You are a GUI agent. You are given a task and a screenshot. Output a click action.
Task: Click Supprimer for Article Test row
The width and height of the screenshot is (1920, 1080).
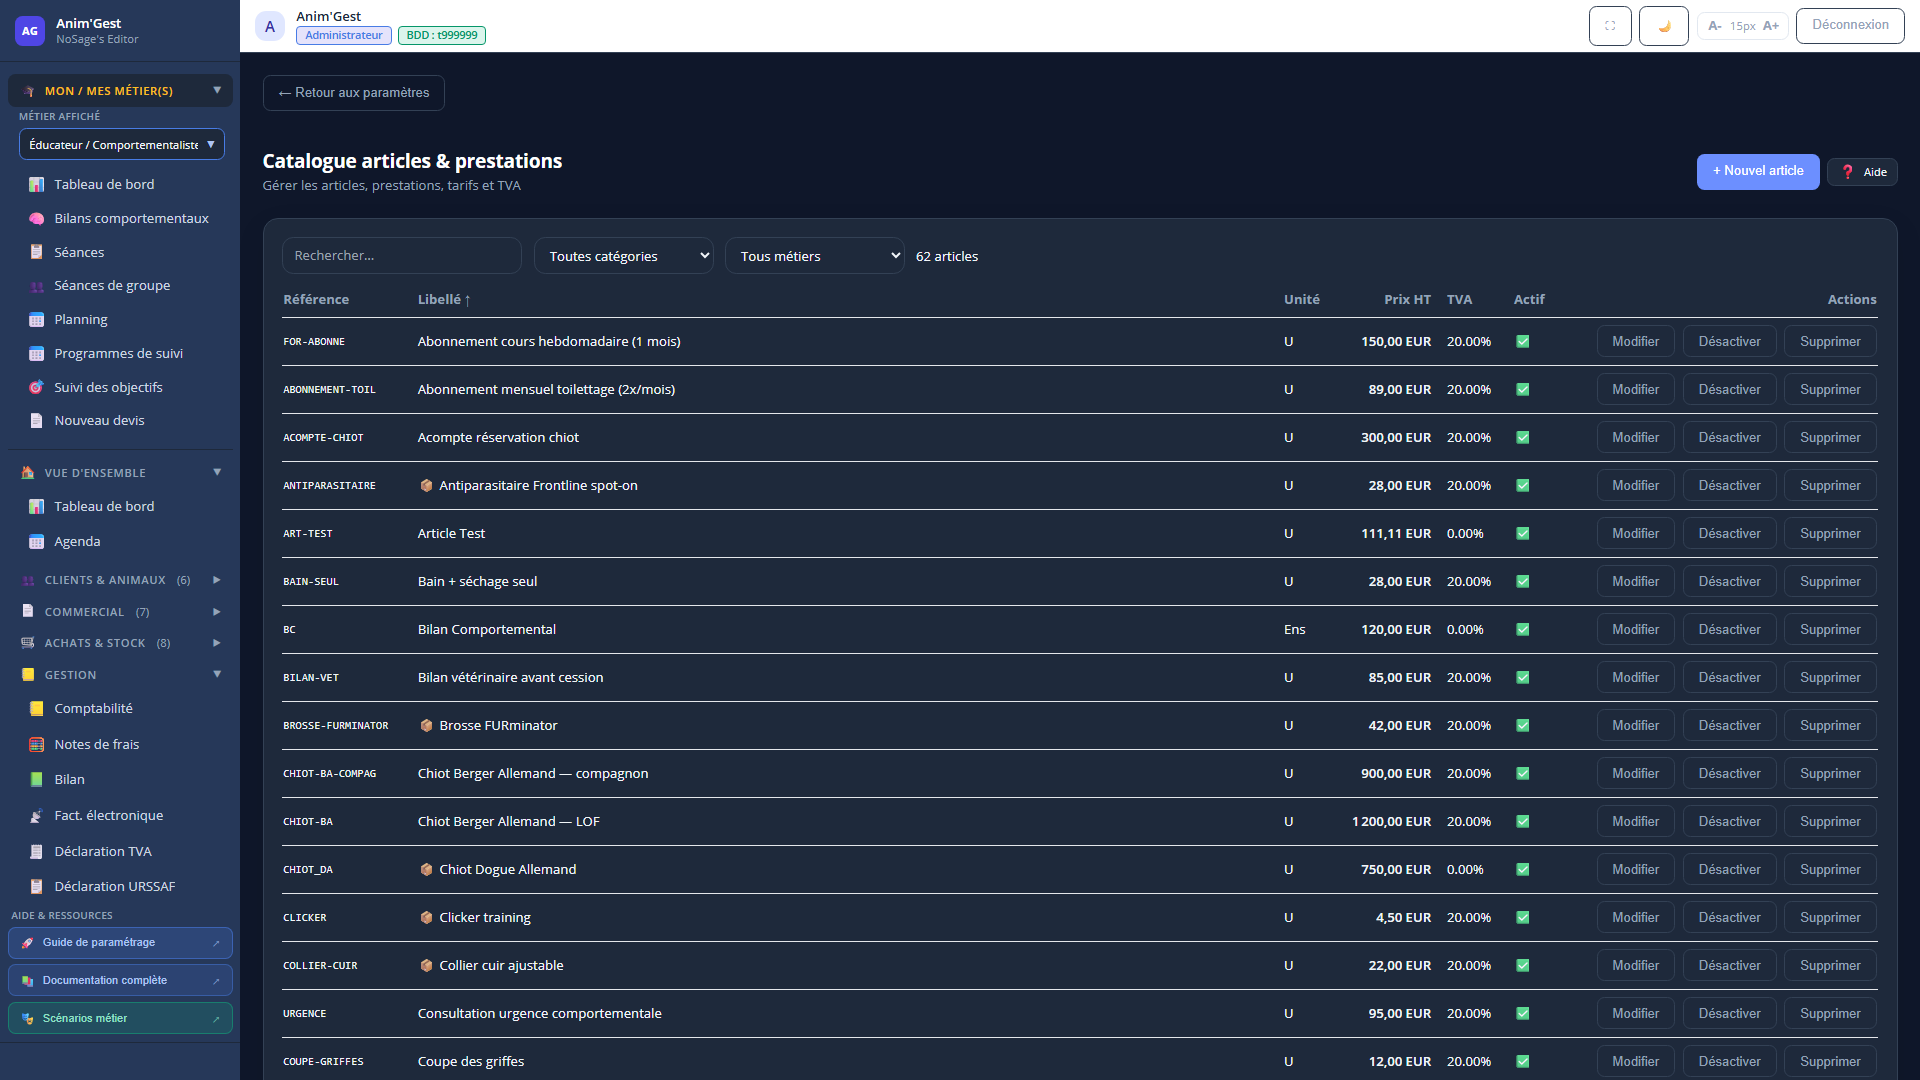(1830, 533)
